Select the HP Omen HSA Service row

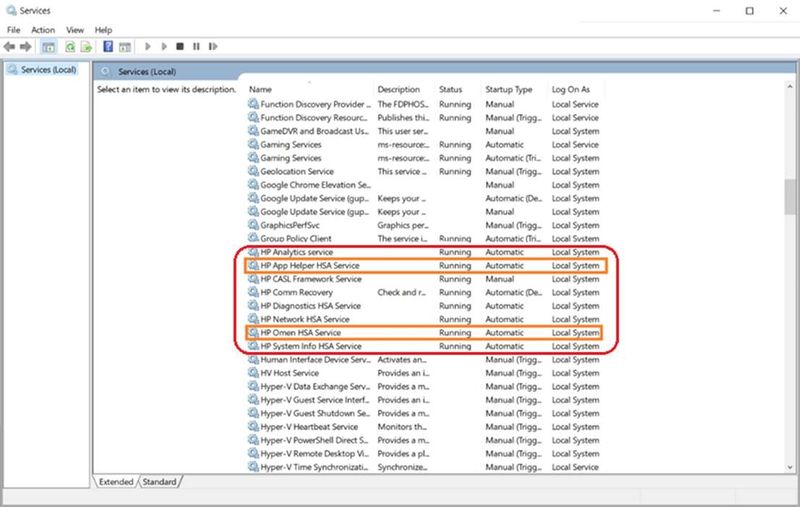425,333
